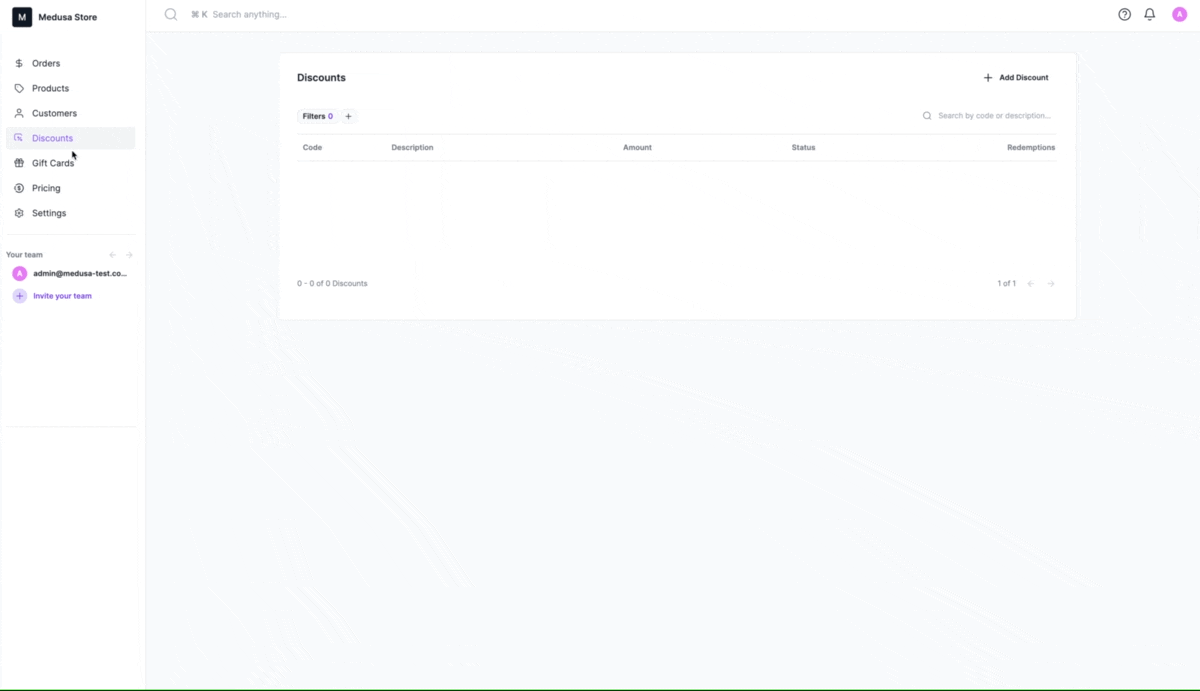Click the Medusa Store name
Screen dimensions: 1200x691
point(68,17)
